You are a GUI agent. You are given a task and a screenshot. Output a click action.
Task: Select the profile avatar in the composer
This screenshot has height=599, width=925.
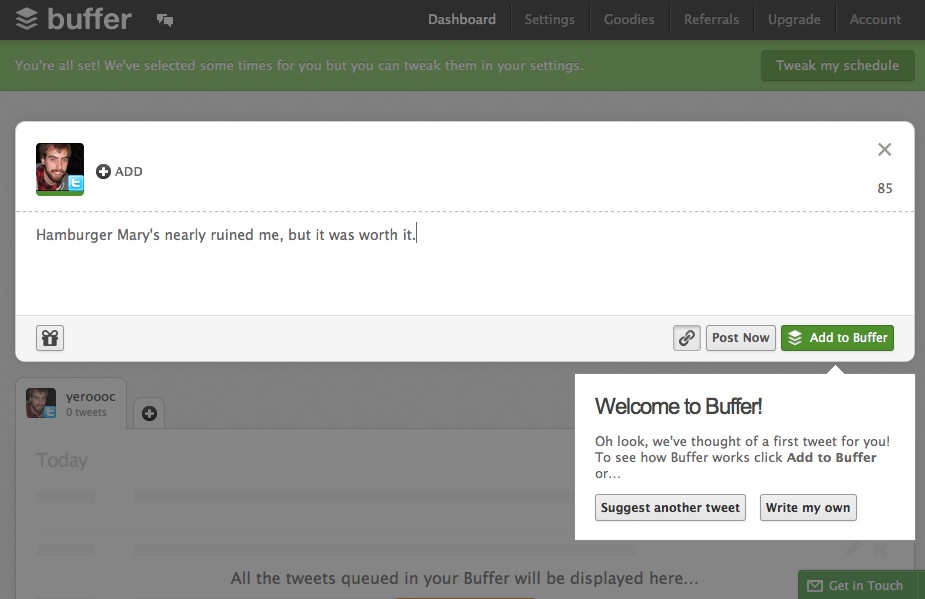click(x=60, y=169)
